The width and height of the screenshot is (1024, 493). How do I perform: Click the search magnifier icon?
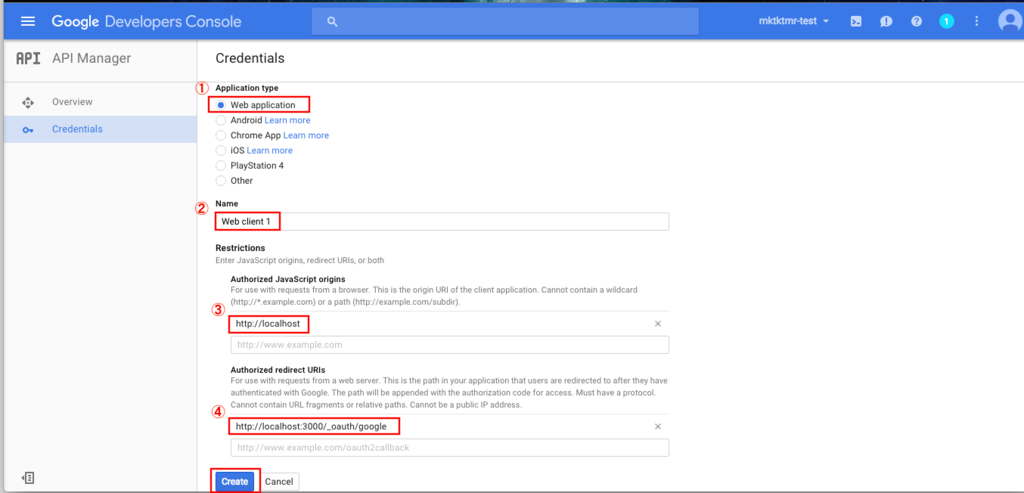pos(332,22)
